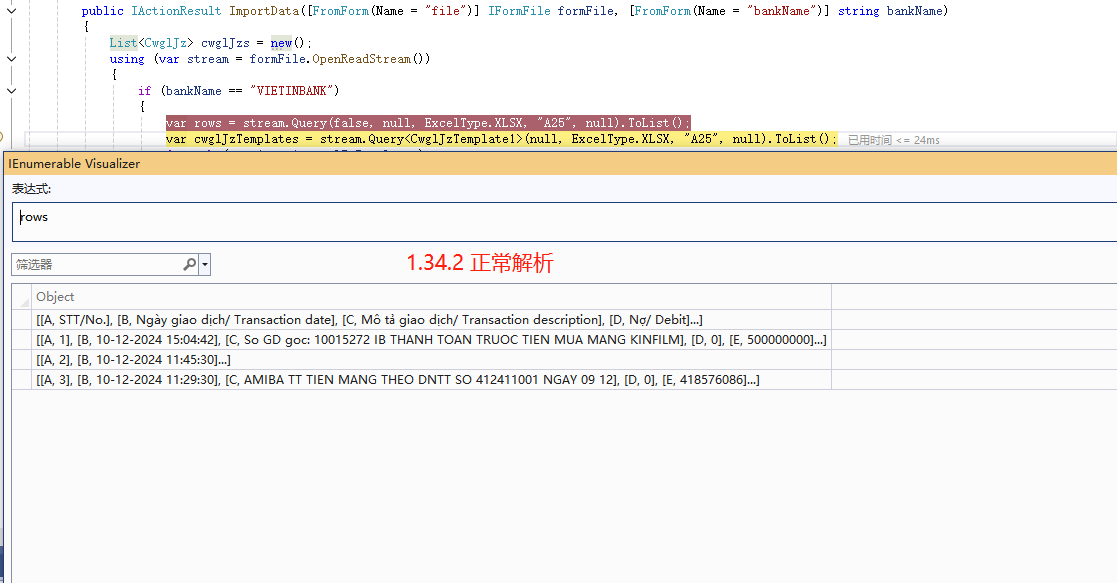Click the highlighted var rows Query code line

[x=428, y=123]
